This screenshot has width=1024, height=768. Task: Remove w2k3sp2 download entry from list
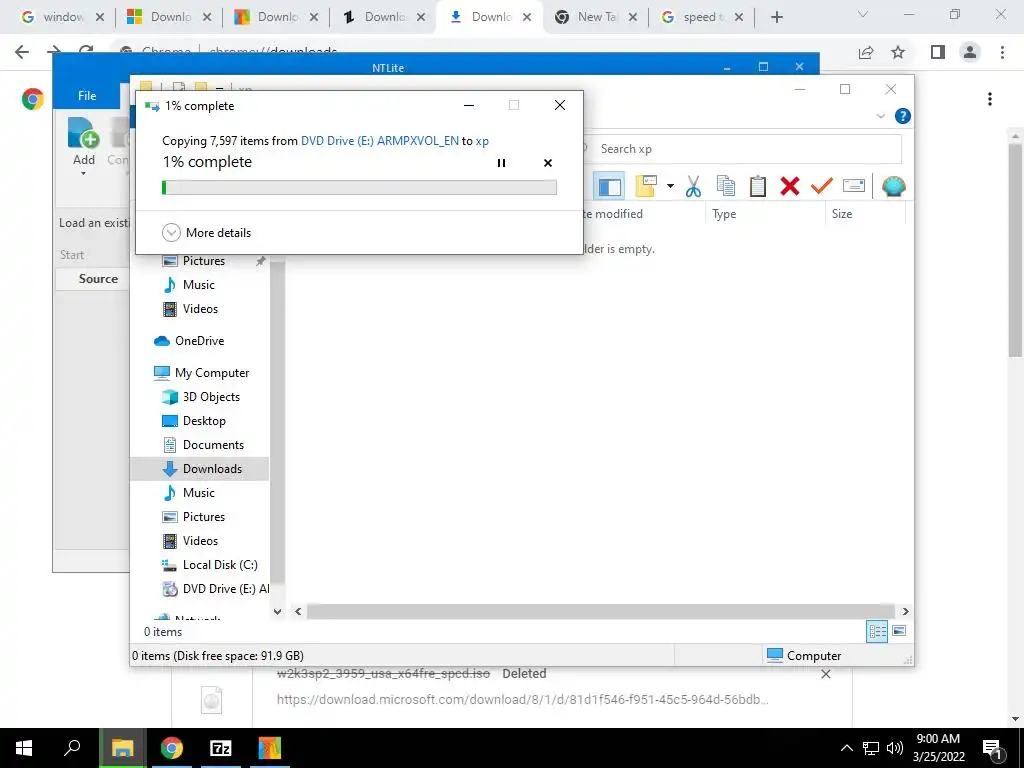click(825, 674)
